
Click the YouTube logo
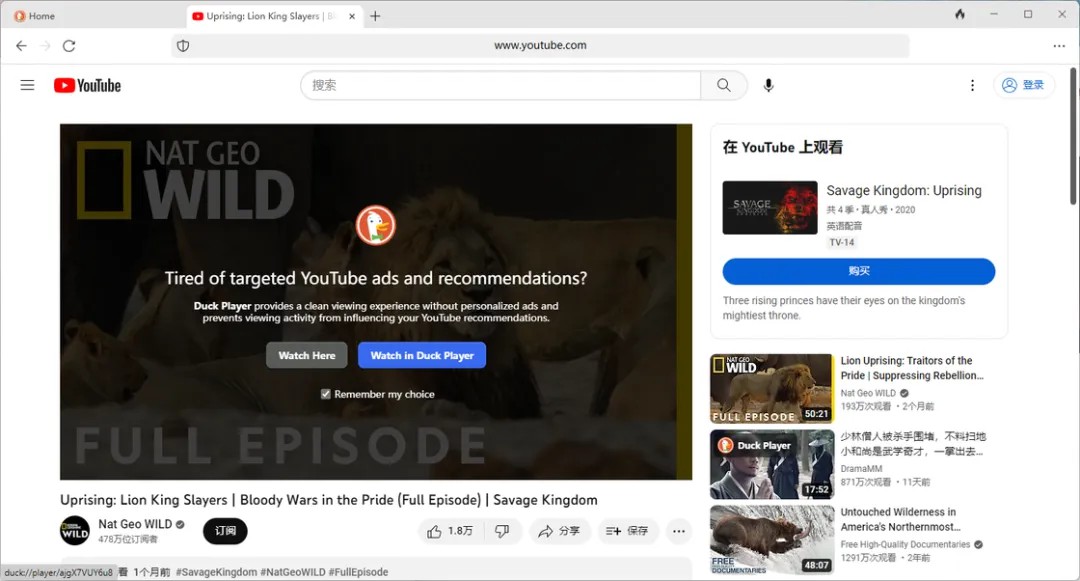(x=87, y=86)
